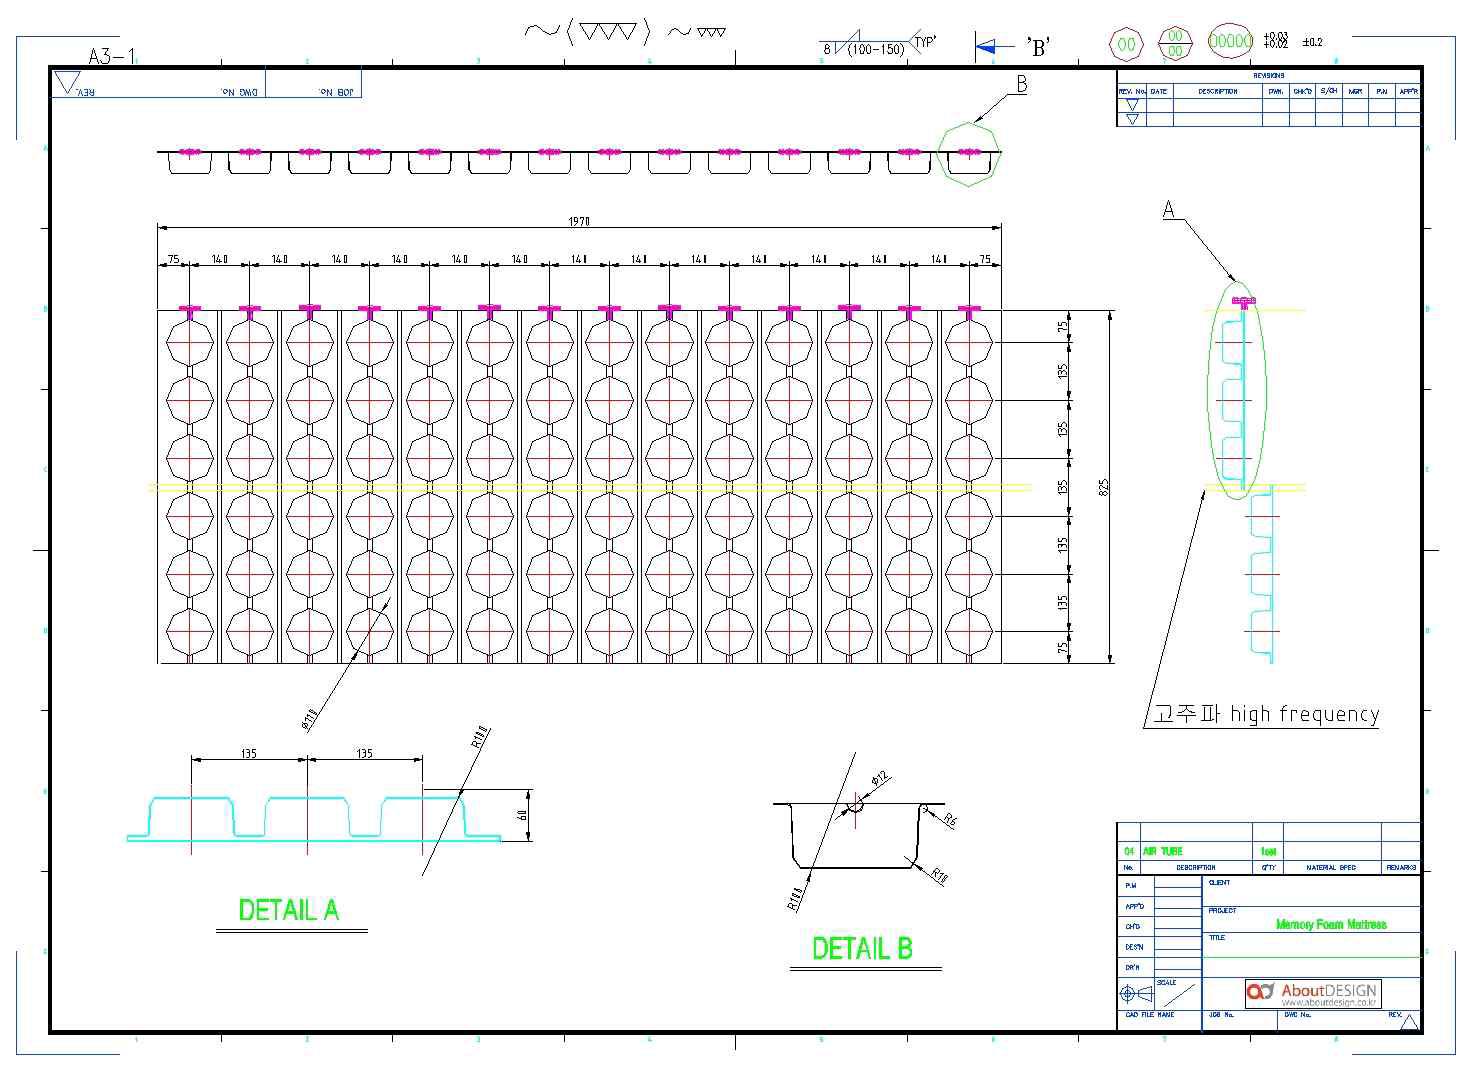
Task: Click the SCALE field
Action: (x=1178, y=994)
